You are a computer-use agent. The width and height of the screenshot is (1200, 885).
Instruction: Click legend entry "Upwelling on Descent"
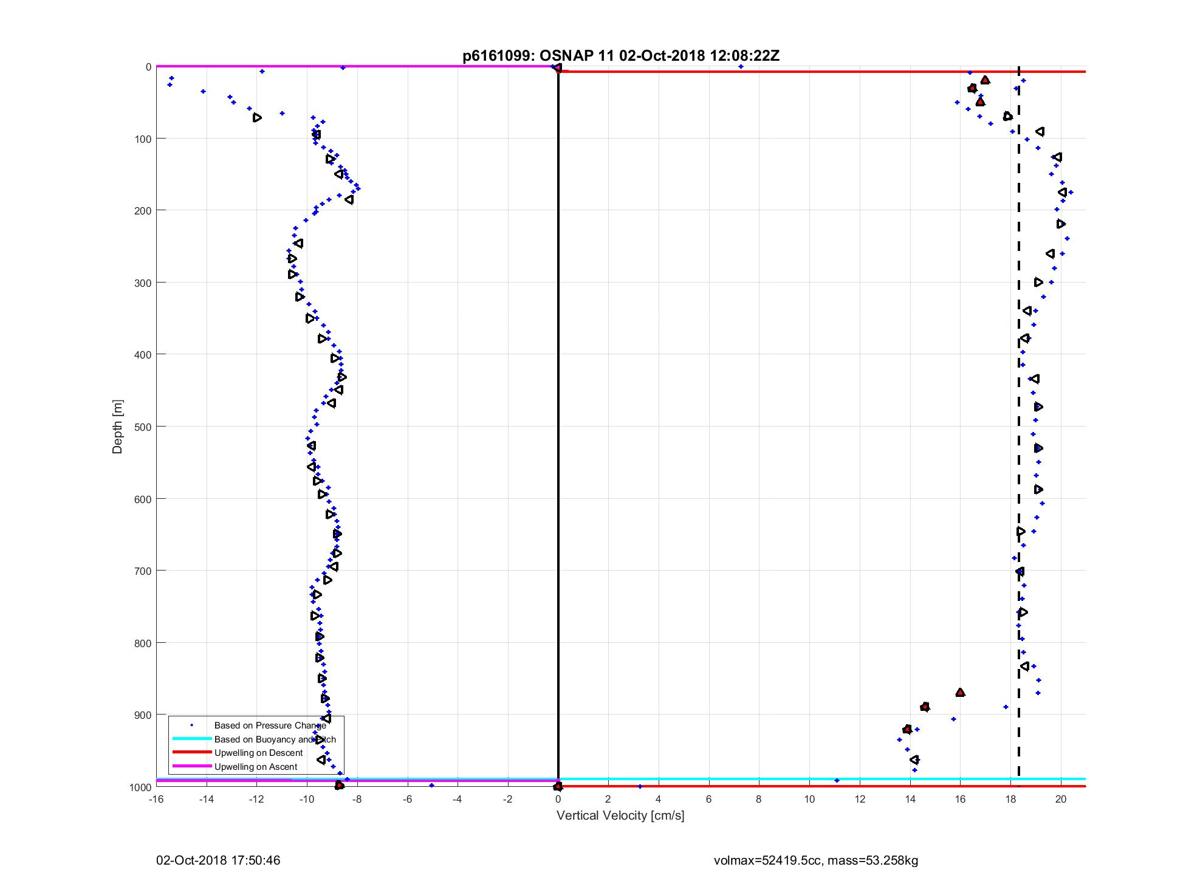(256, 752)
